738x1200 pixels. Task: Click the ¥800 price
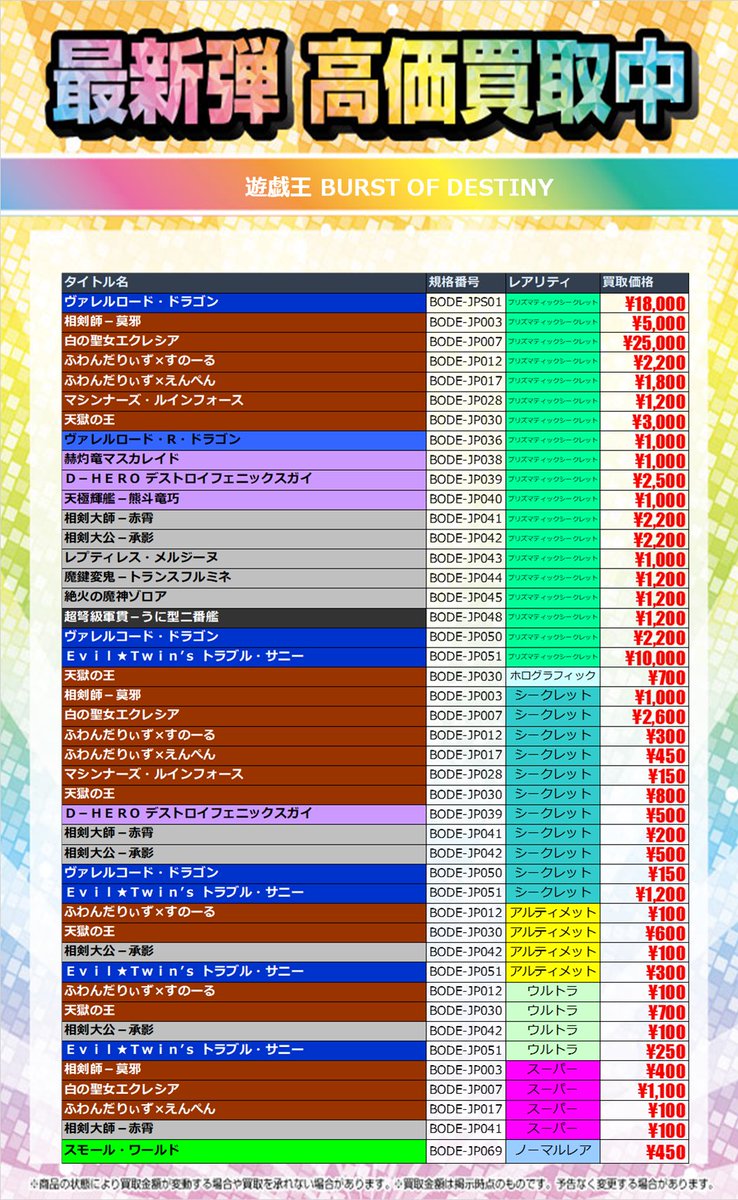point(667,796)
